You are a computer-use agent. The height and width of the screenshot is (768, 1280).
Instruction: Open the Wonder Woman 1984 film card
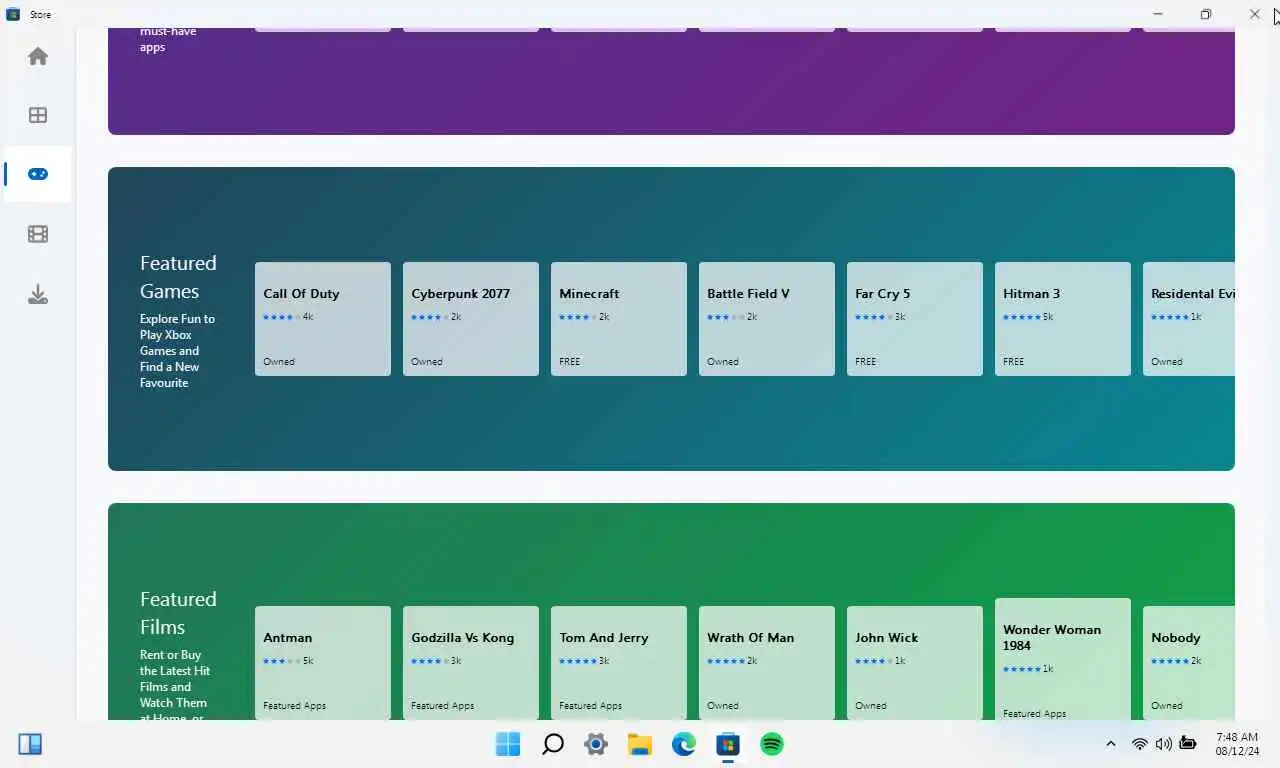coord(1063,659)
